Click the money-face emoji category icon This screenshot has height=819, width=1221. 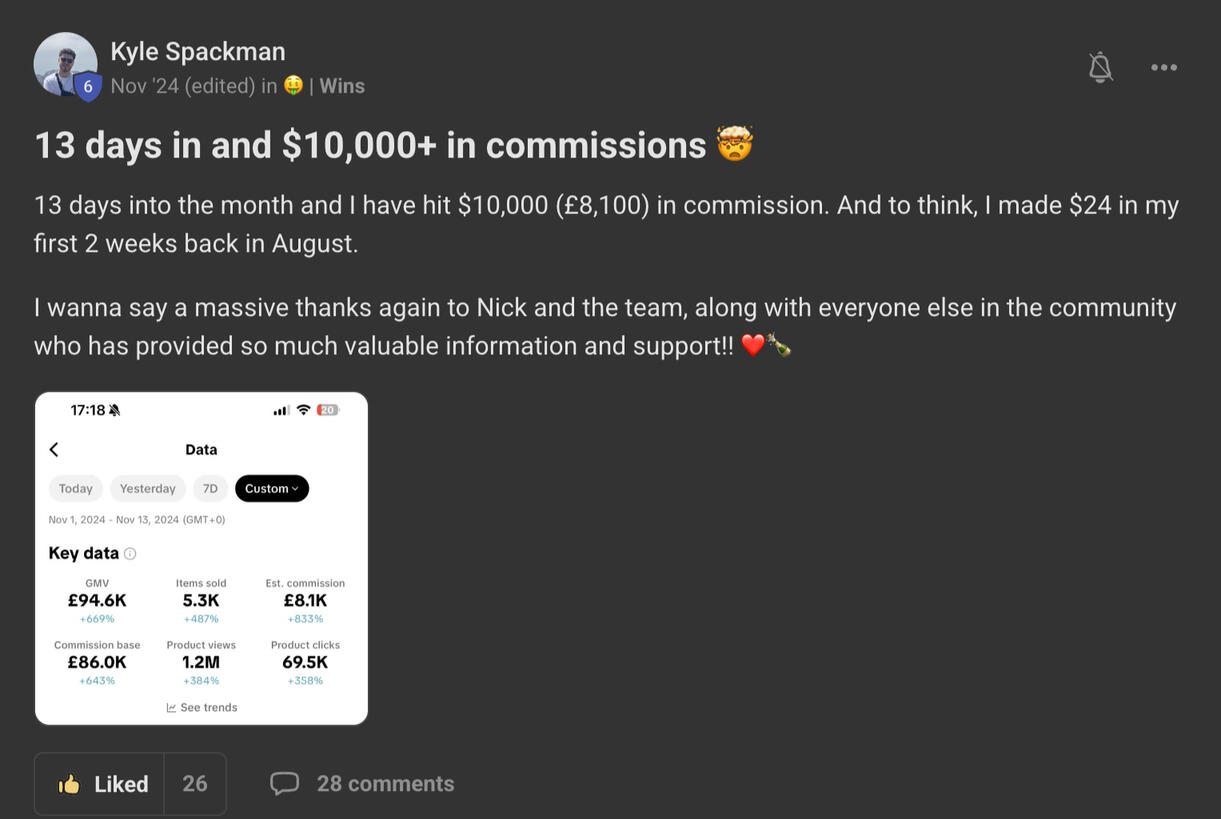pyautogui.click(x=293, y=86)
